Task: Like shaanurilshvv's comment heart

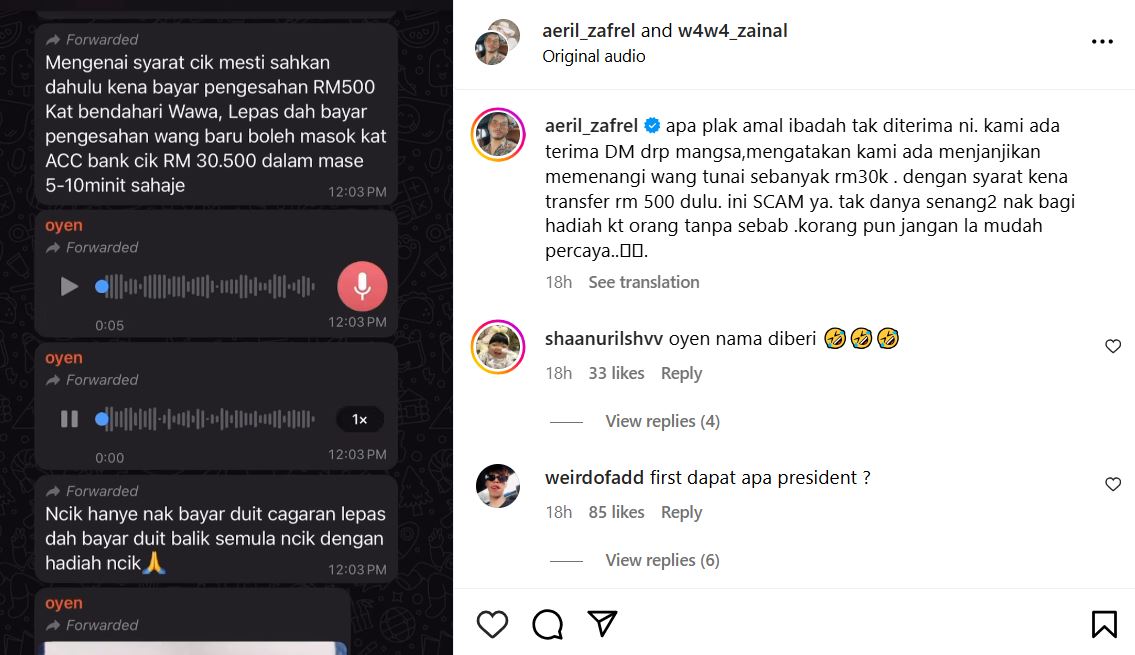Action: pyautogui.click(x=1113, y=347)
